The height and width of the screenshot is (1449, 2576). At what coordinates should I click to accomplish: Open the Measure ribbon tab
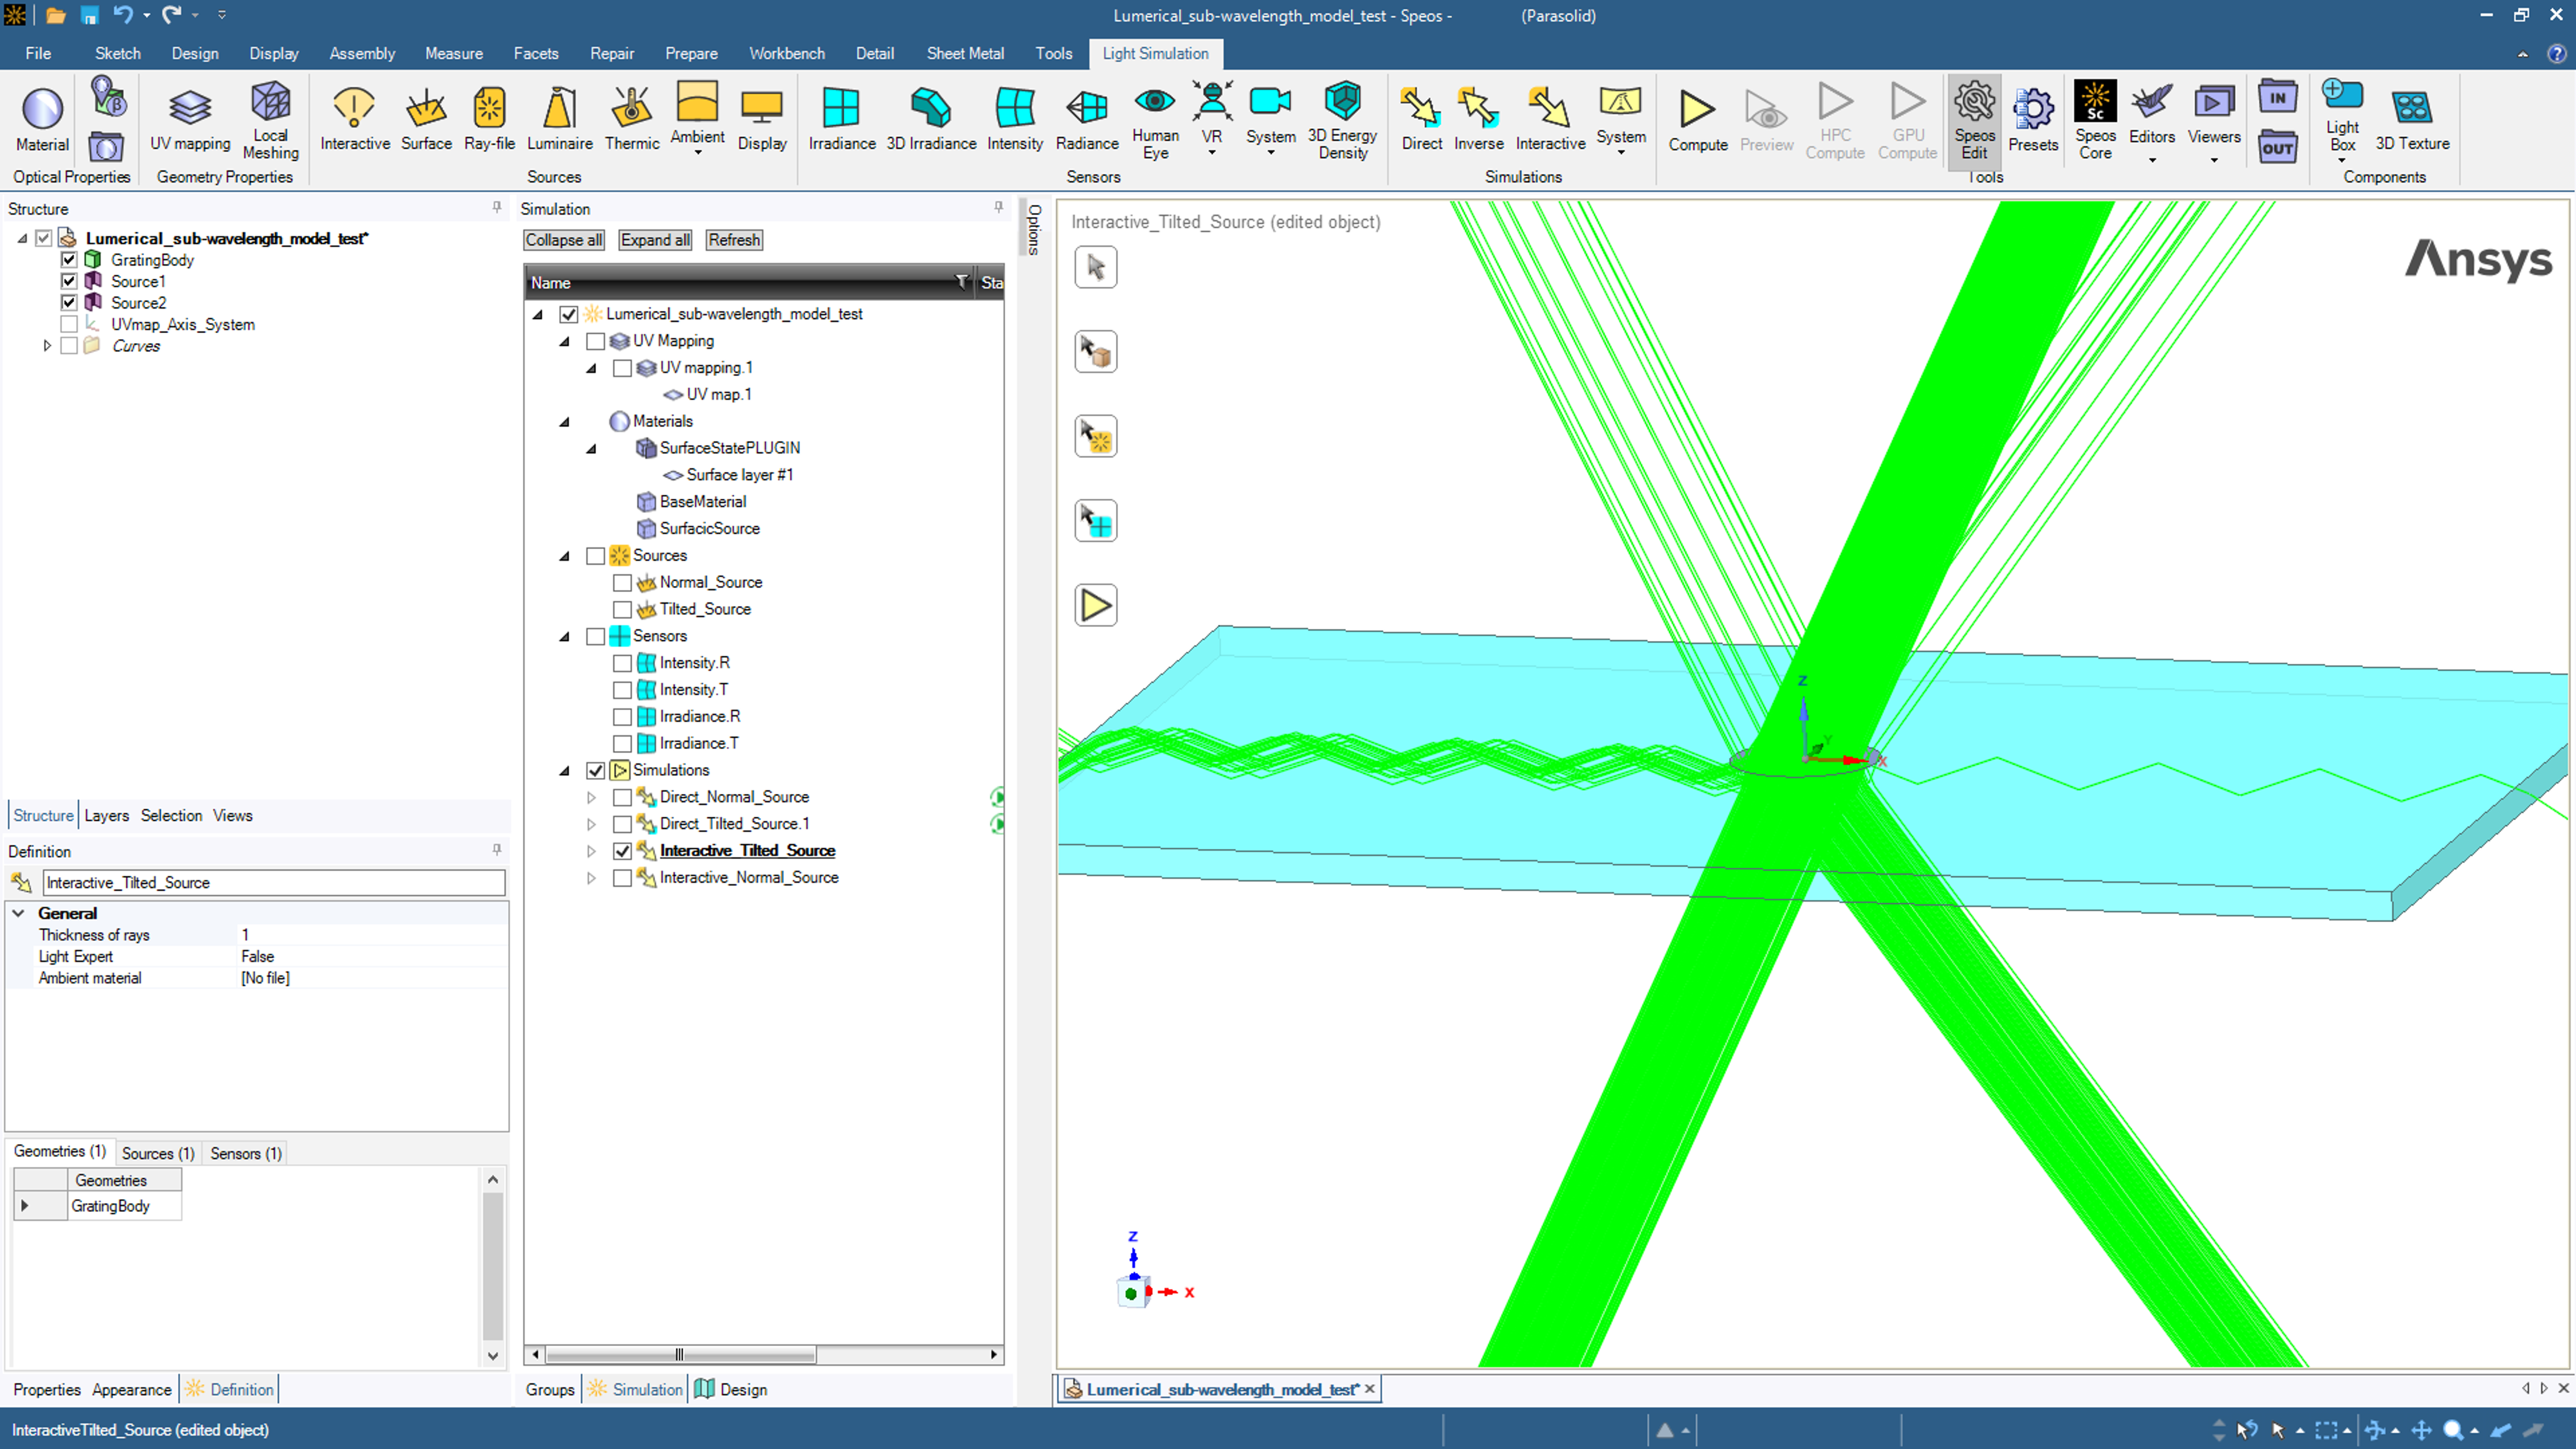[x=453, y=53]
